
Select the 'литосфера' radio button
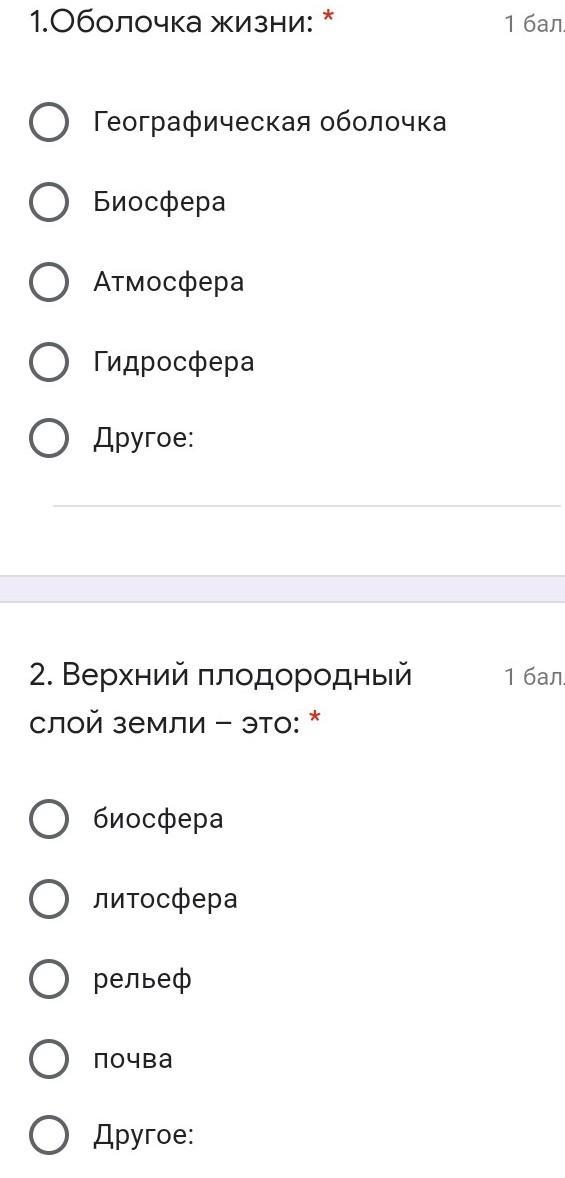click(x=49, y=899)
